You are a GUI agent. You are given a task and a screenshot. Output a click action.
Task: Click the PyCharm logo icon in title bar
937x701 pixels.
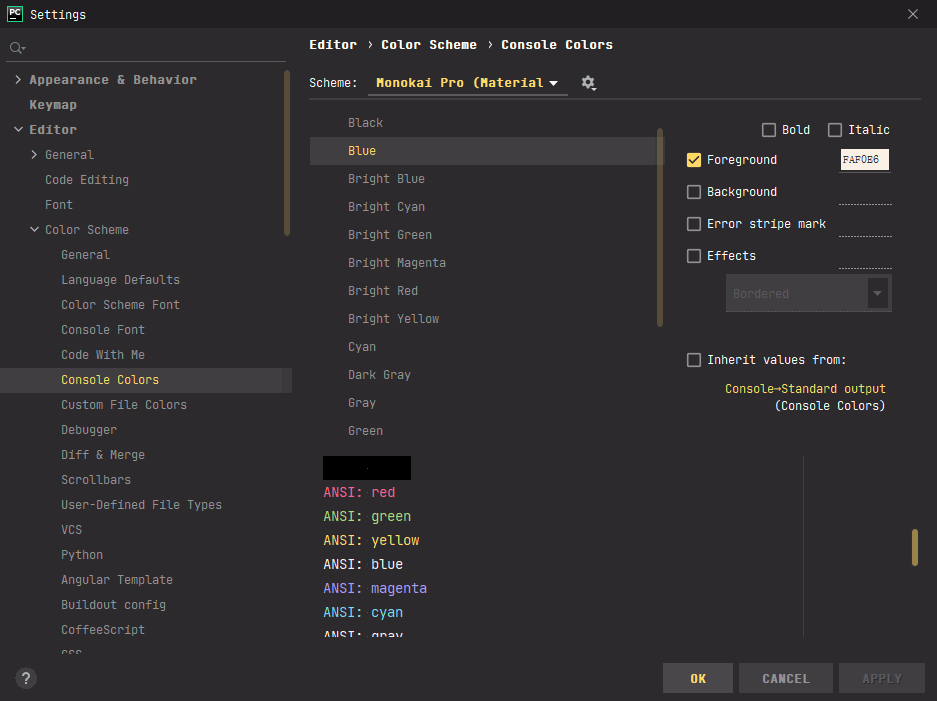[x=15, y=14]
